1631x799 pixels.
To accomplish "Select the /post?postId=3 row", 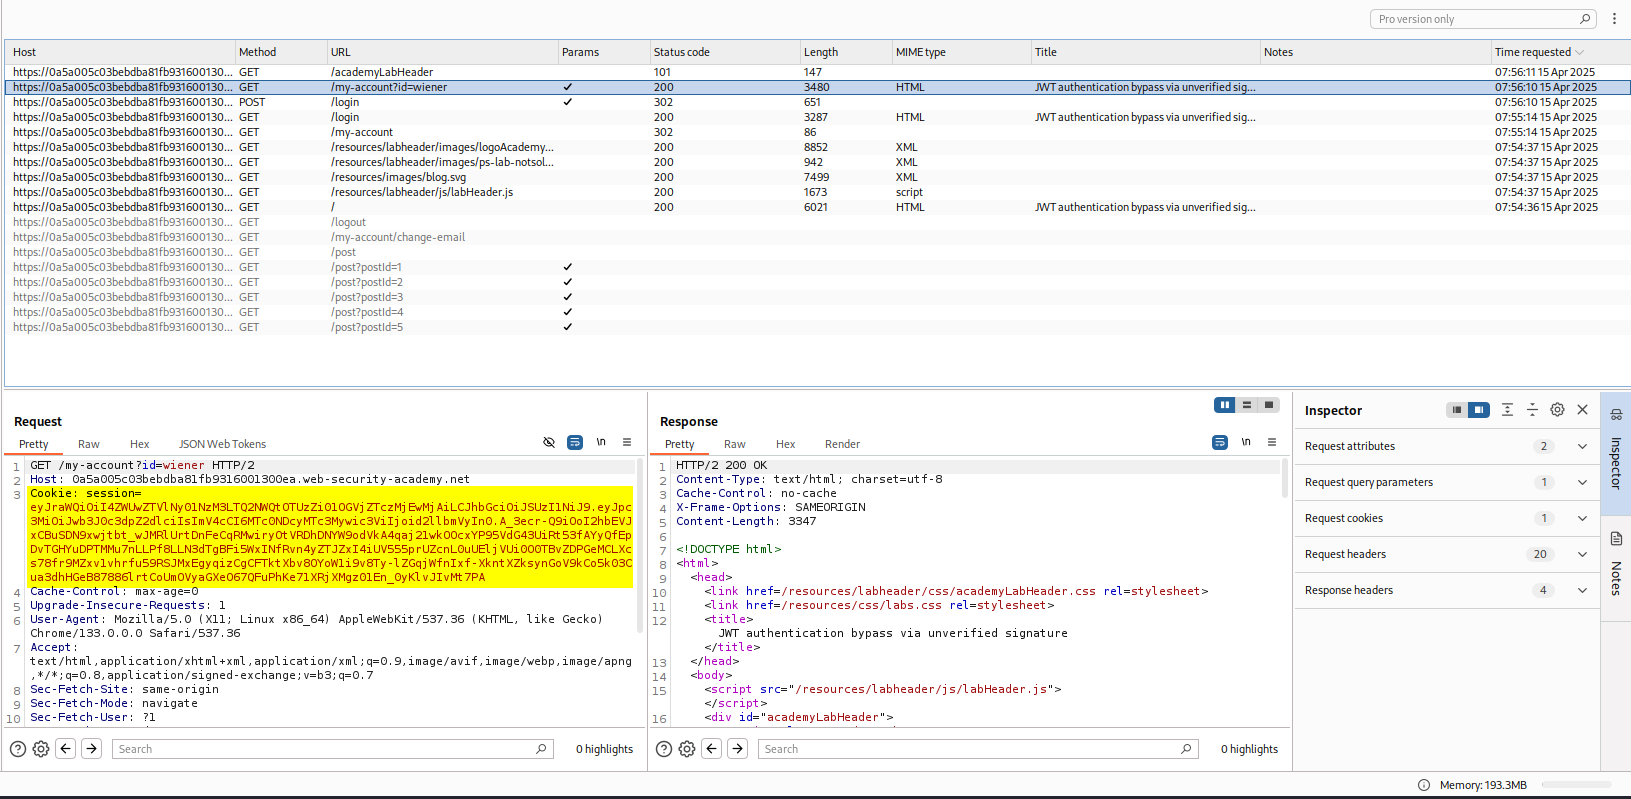I will 817,297.
